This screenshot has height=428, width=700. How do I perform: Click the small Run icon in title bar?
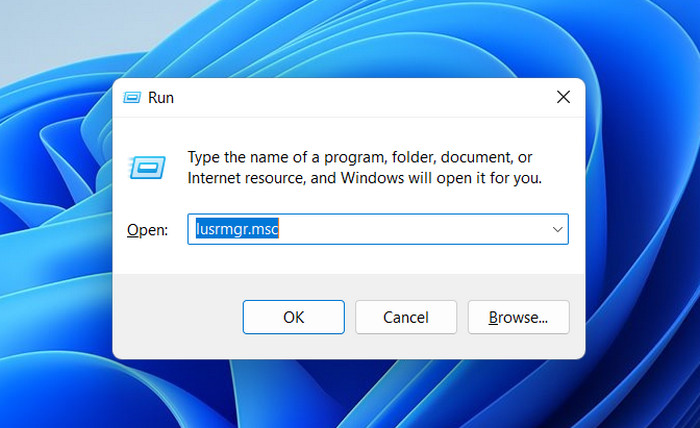pos(132,97)
